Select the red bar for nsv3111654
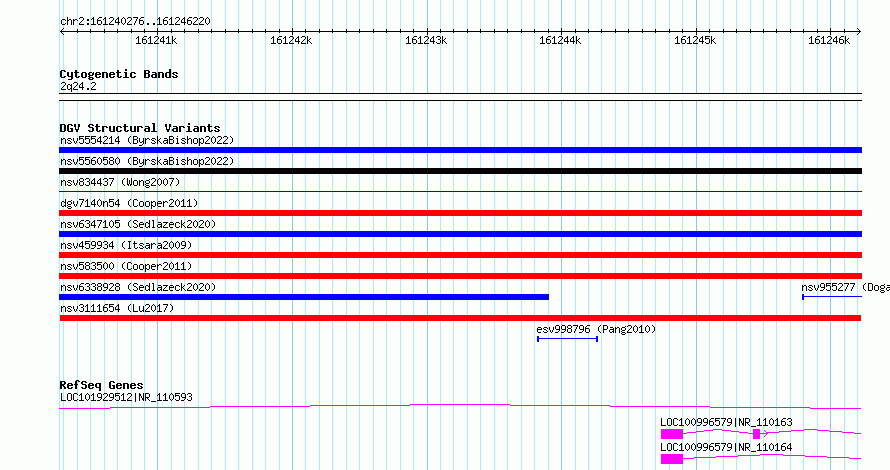The image size is (890, 470). [x=460, y=318]
